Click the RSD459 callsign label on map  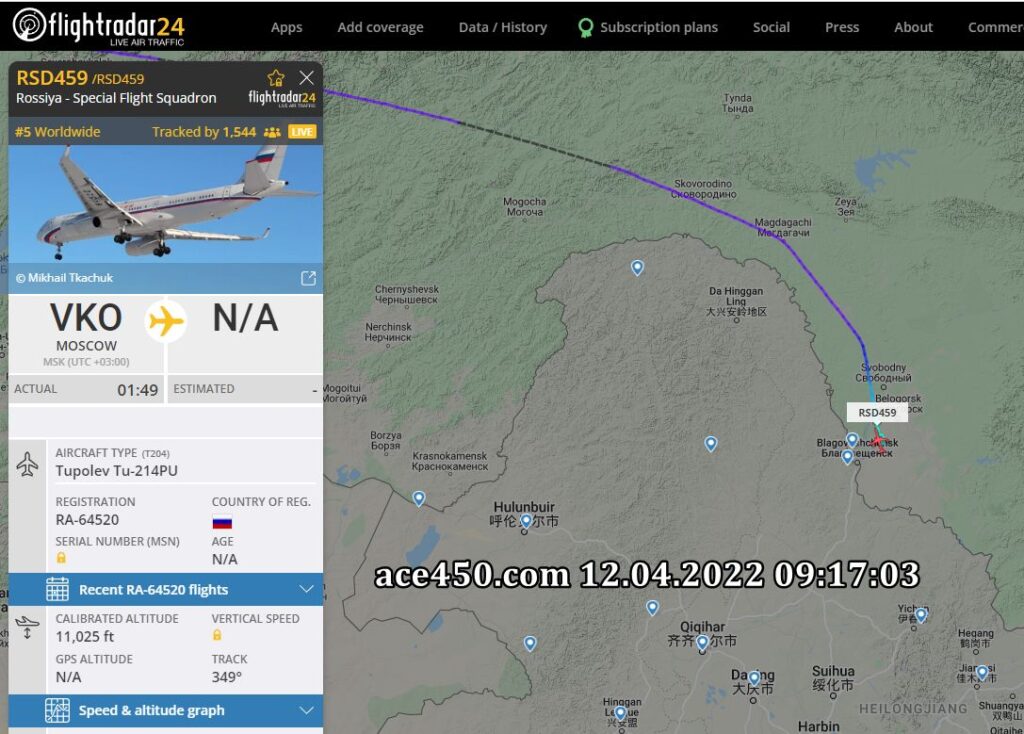(x=877, y=413)
